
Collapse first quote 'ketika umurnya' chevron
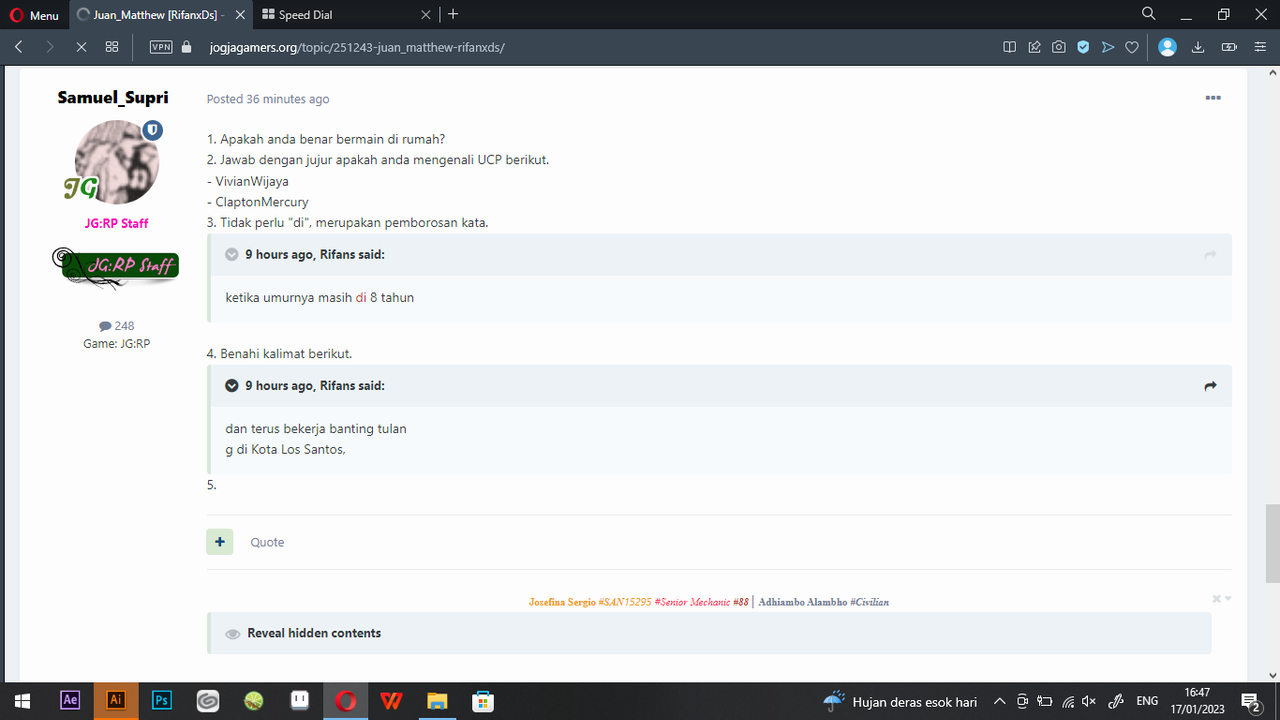point(232,254)
